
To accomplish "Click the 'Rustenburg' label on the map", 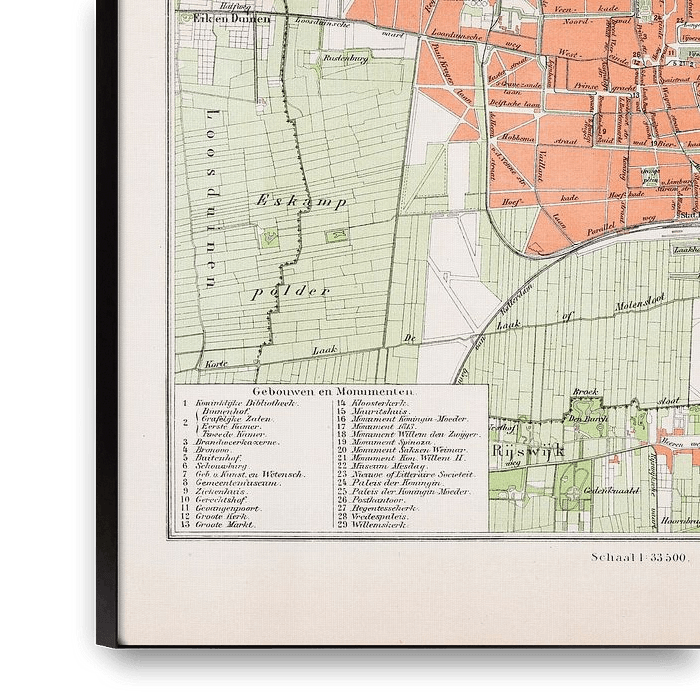I will [x=344, y=58].
